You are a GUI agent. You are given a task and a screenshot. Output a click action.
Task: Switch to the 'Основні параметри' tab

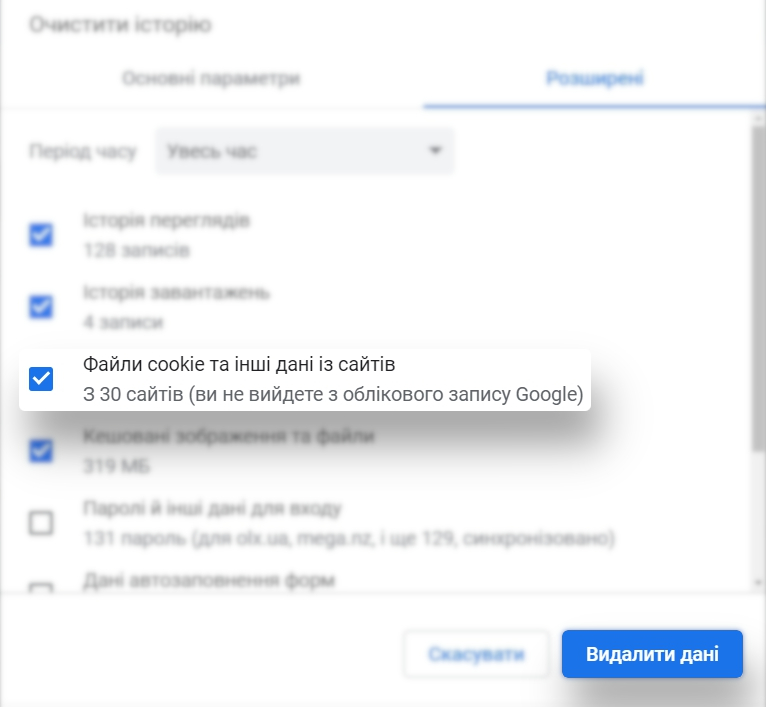point(211,78)
